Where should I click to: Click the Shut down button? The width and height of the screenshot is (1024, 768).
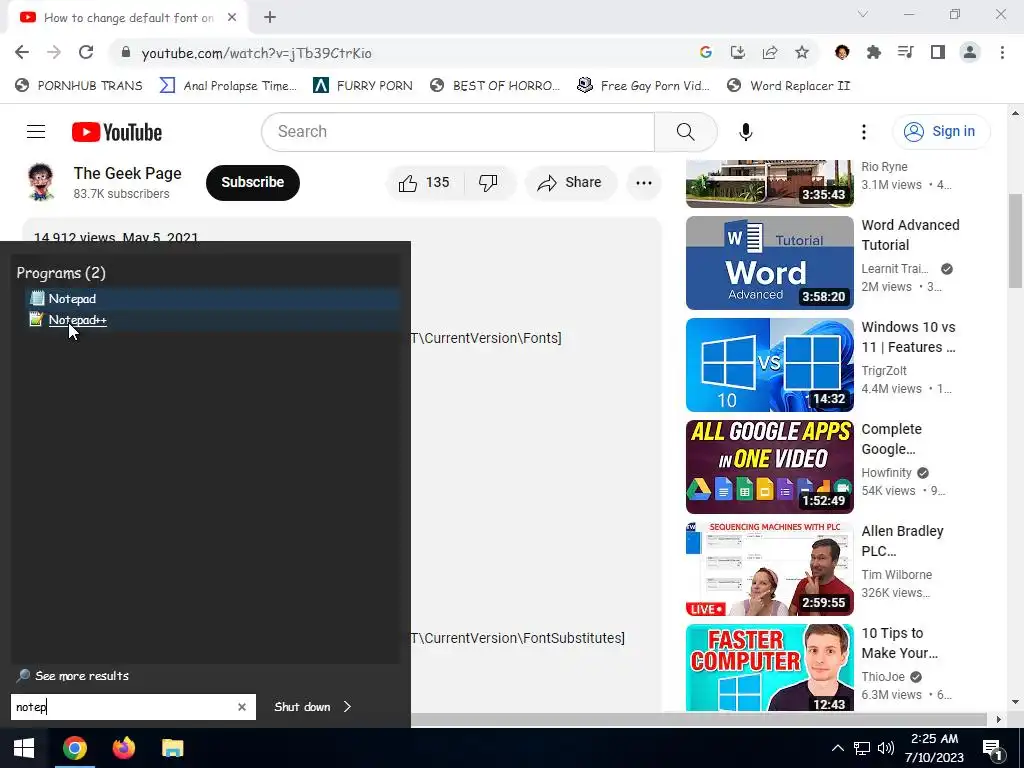point(302,707)
